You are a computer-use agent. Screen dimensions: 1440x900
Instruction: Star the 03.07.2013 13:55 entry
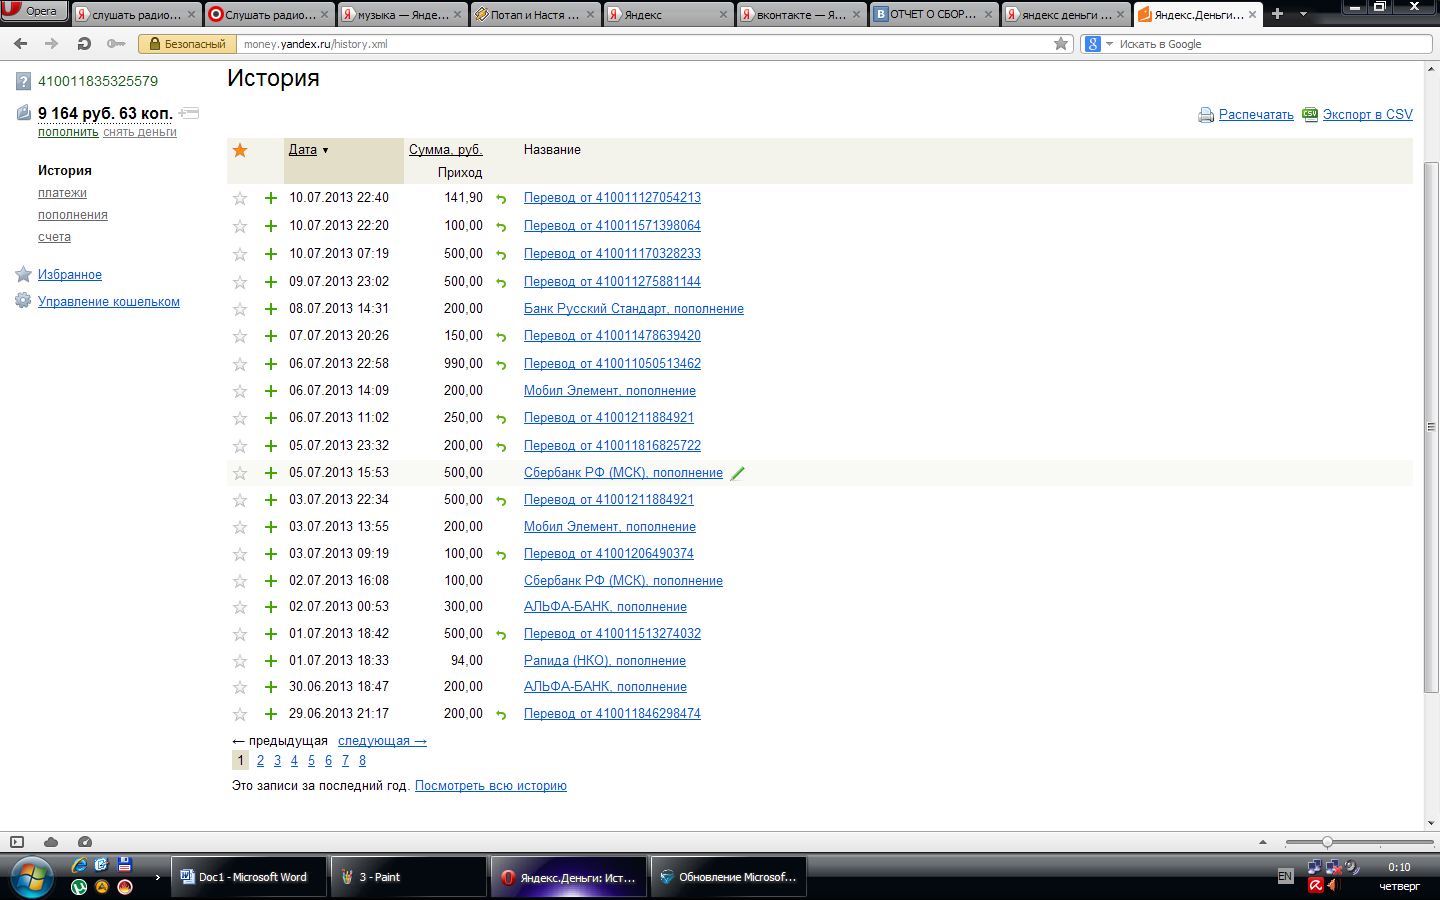[x=240, y=527]
